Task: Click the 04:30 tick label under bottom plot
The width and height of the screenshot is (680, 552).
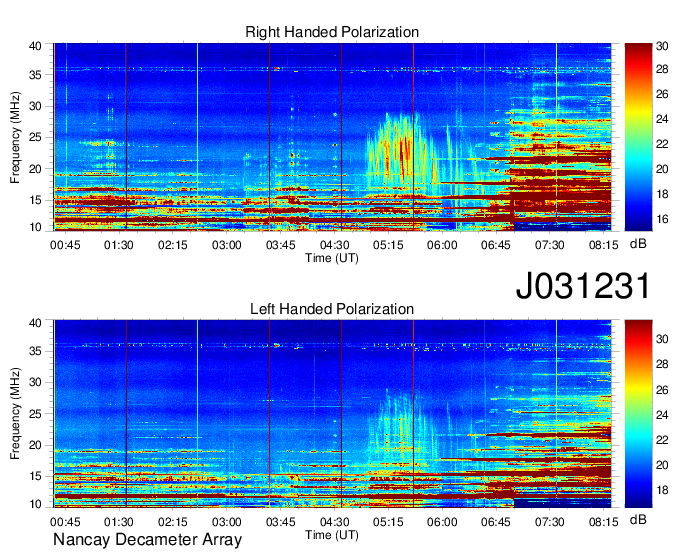Action: [x=334, y=522]
